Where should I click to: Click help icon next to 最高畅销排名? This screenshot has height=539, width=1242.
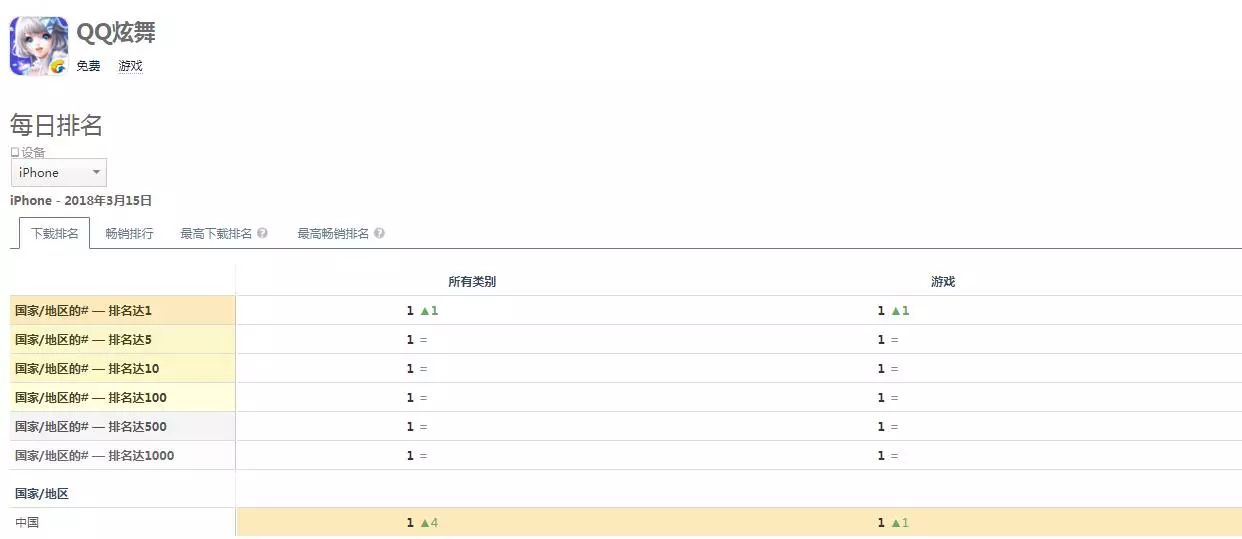point(379,234)
